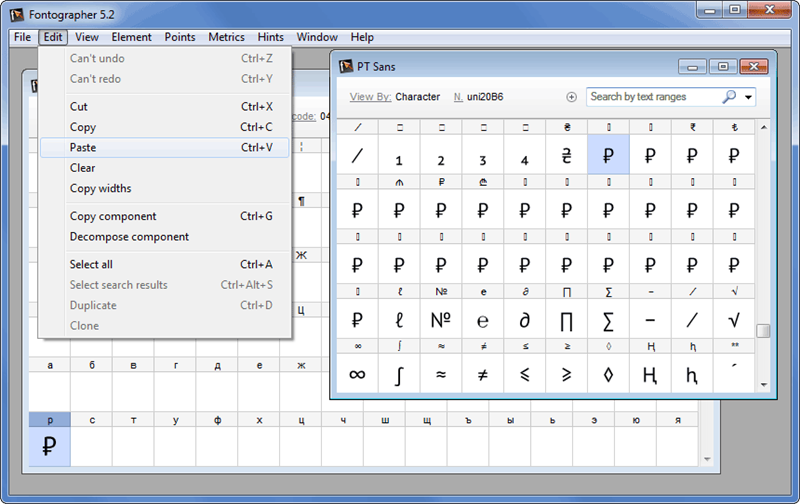Click the round plus icon beside the search box

572,97
